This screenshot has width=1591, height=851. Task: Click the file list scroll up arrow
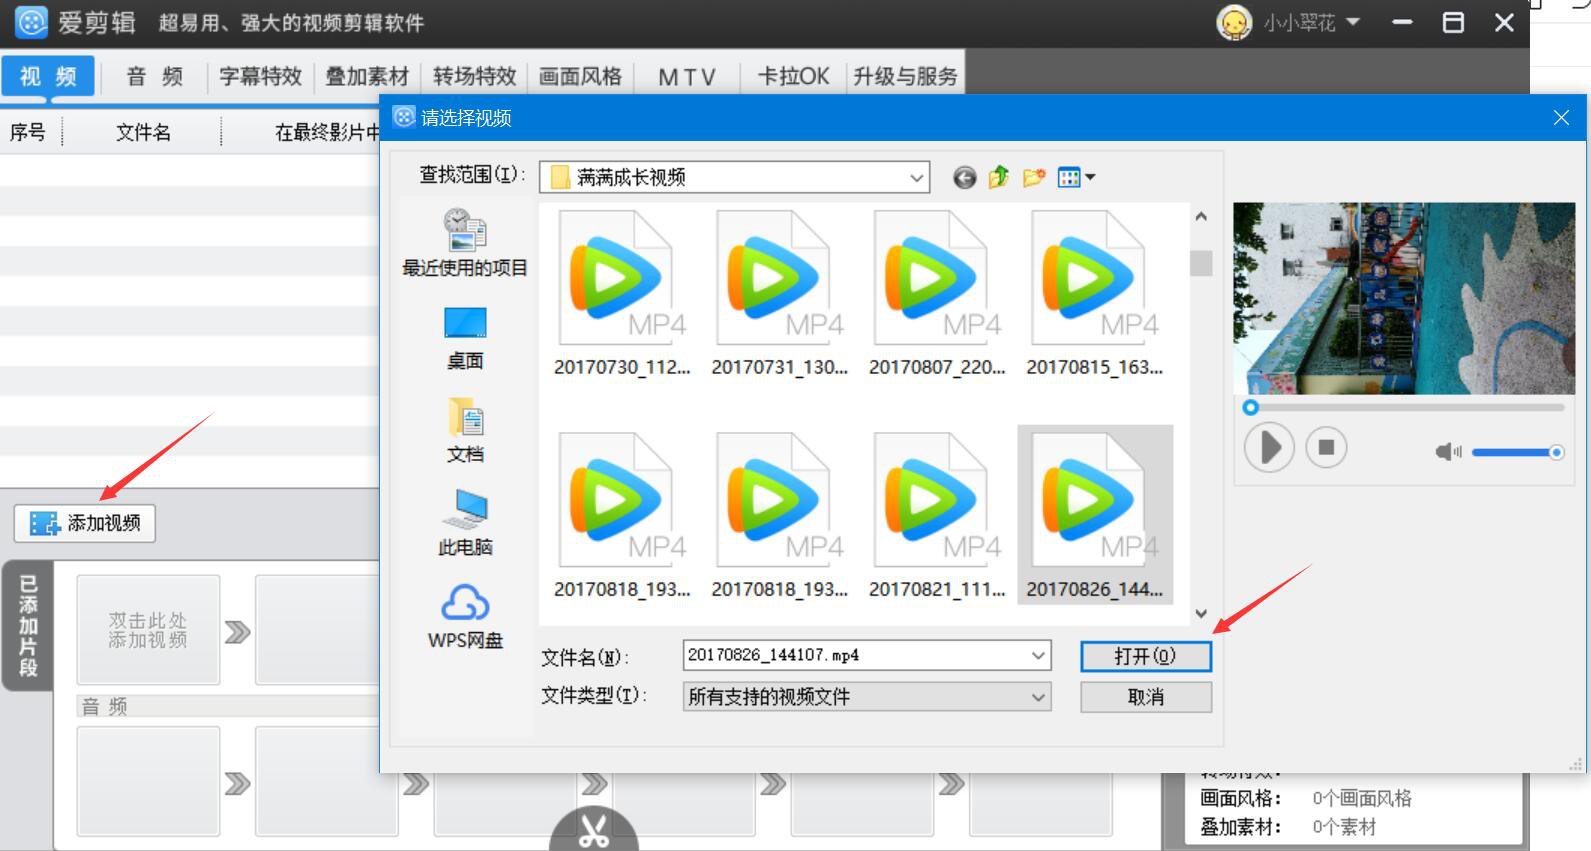pyautogui.click(x=1201, y=216)
